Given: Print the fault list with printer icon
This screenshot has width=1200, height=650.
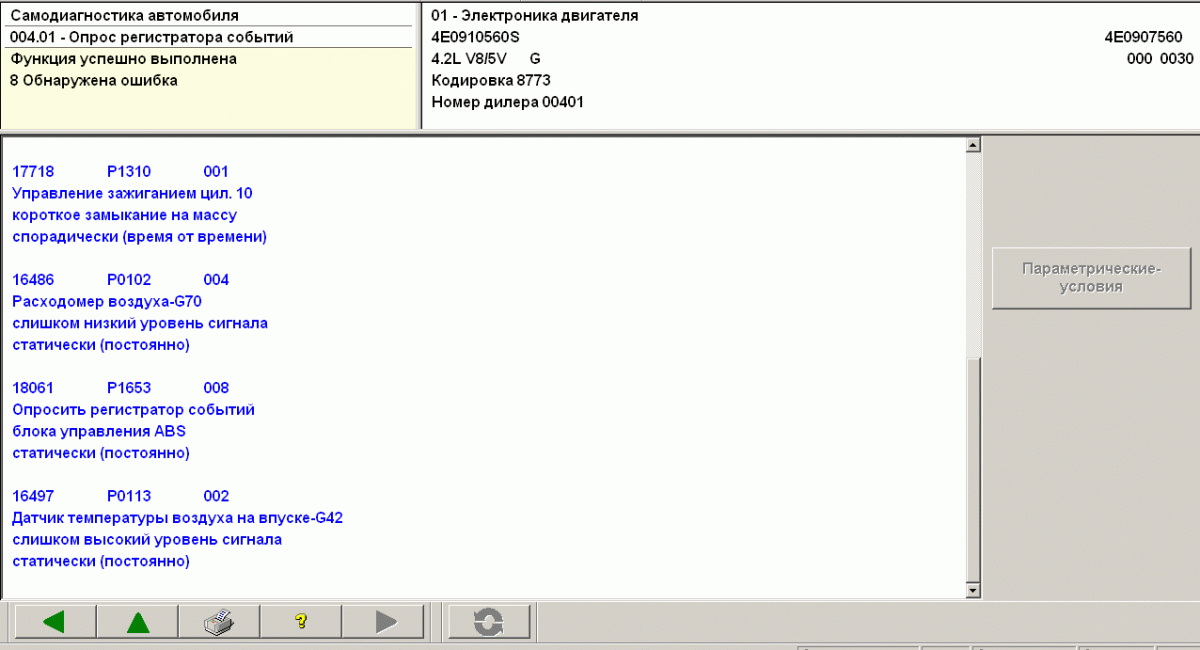Looking at the screenshot, I should click(x=219, y=622).
